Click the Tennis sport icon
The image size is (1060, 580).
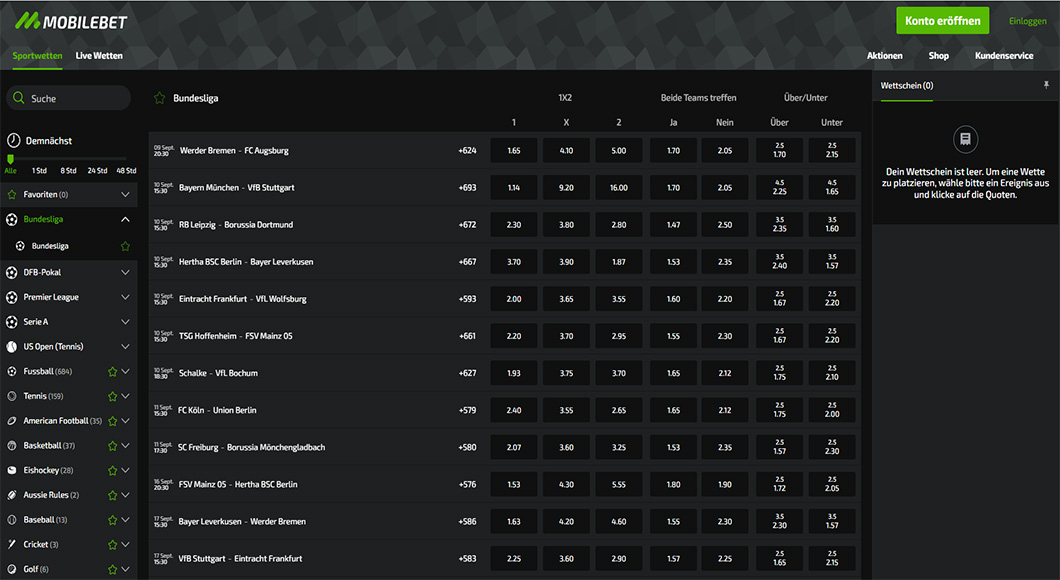pos(11,396)
